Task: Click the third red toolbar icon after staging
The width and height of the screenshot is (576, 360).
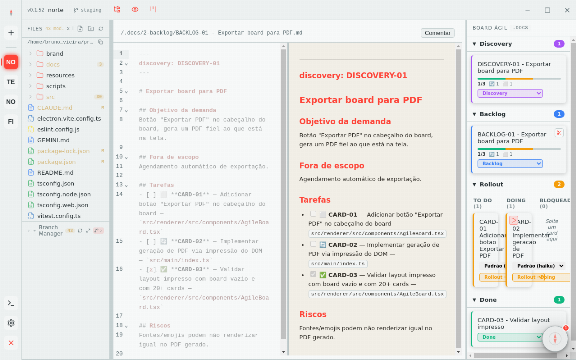Action: click(153, 10)
